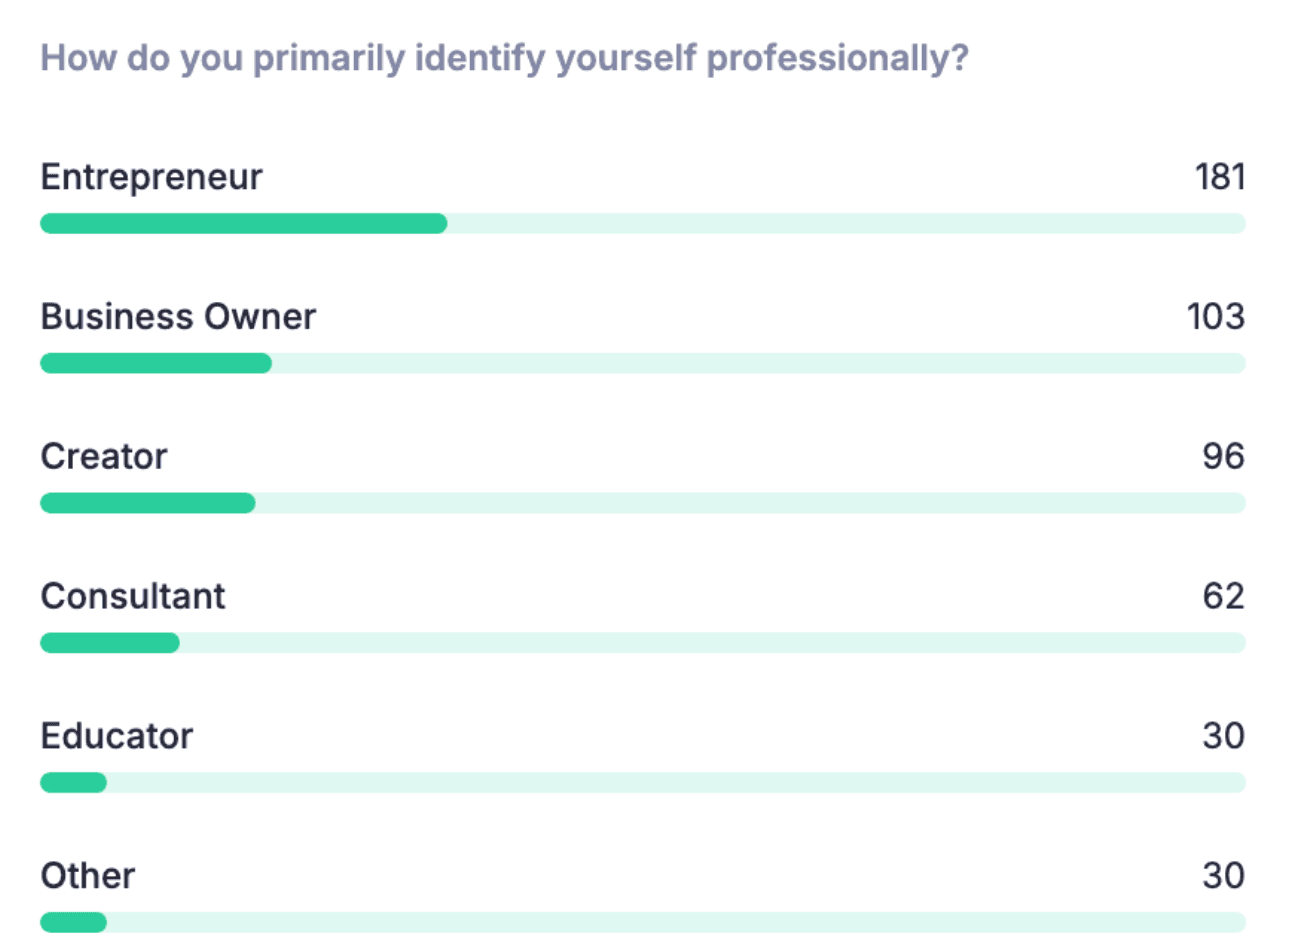
Task: Click the unfilled part of Entrepreneur's bar
Action: tap(847, 224)
